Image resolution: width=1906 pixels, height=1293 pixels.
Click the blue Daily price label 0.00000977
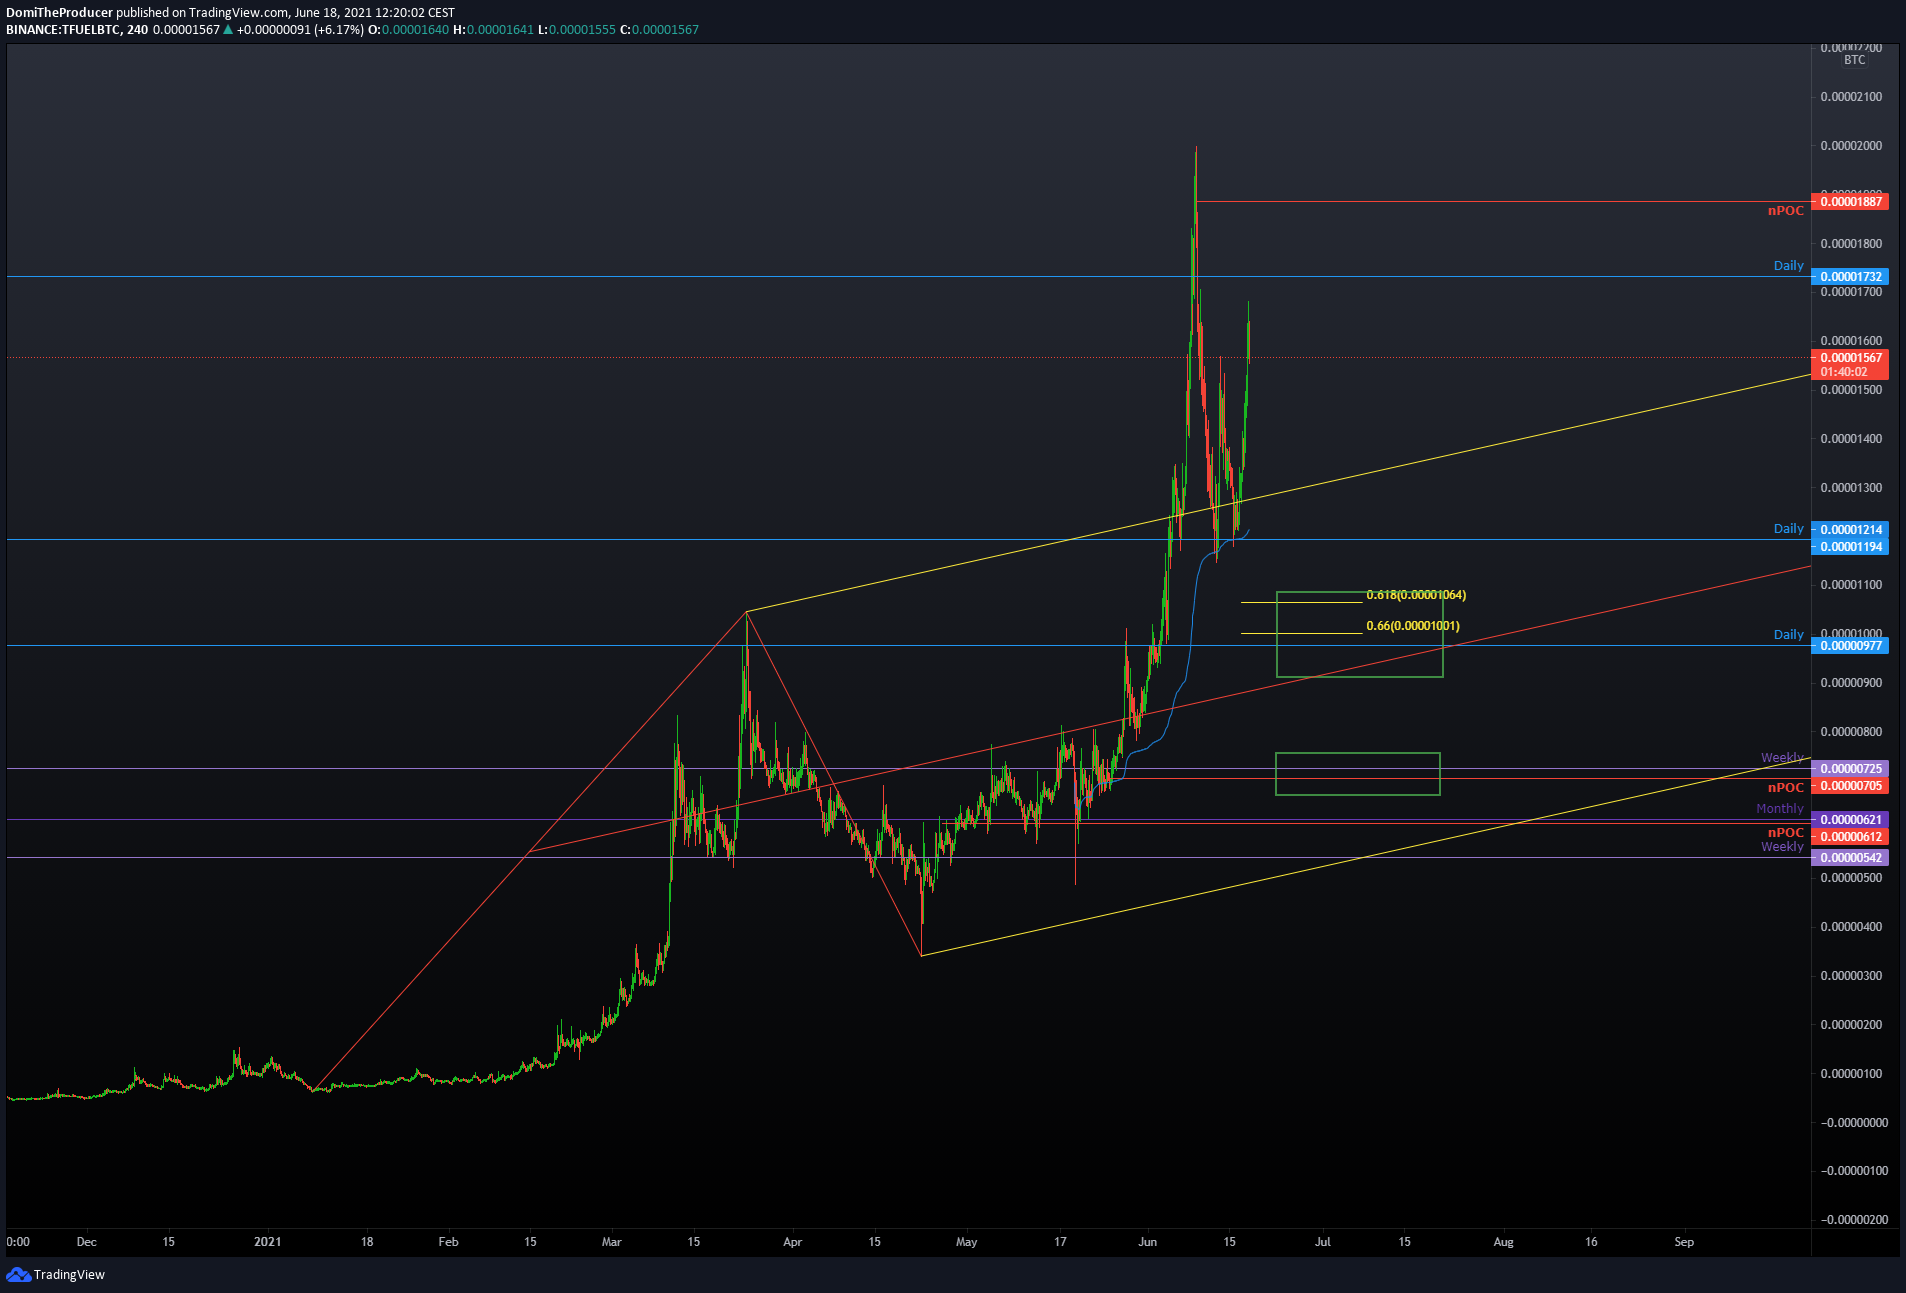click(1850, 646)
